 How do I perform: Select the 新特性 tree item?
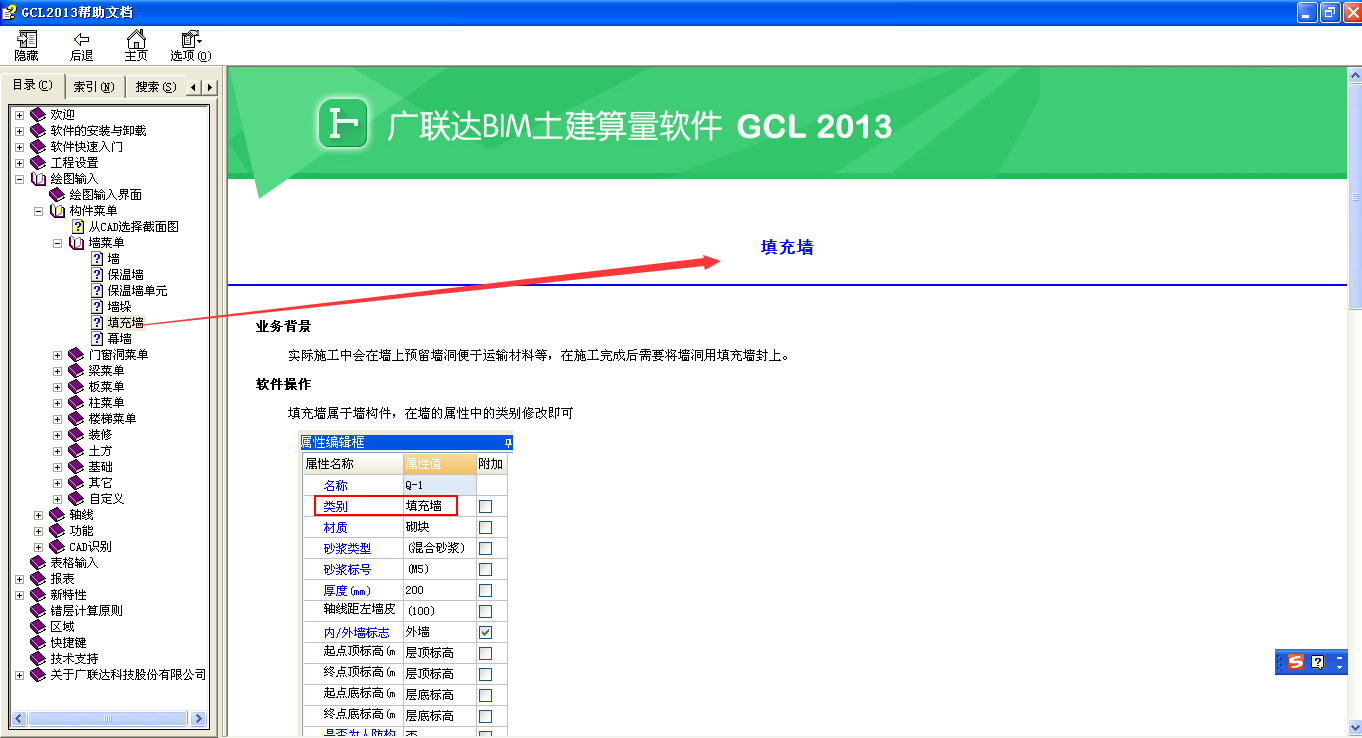69,595
